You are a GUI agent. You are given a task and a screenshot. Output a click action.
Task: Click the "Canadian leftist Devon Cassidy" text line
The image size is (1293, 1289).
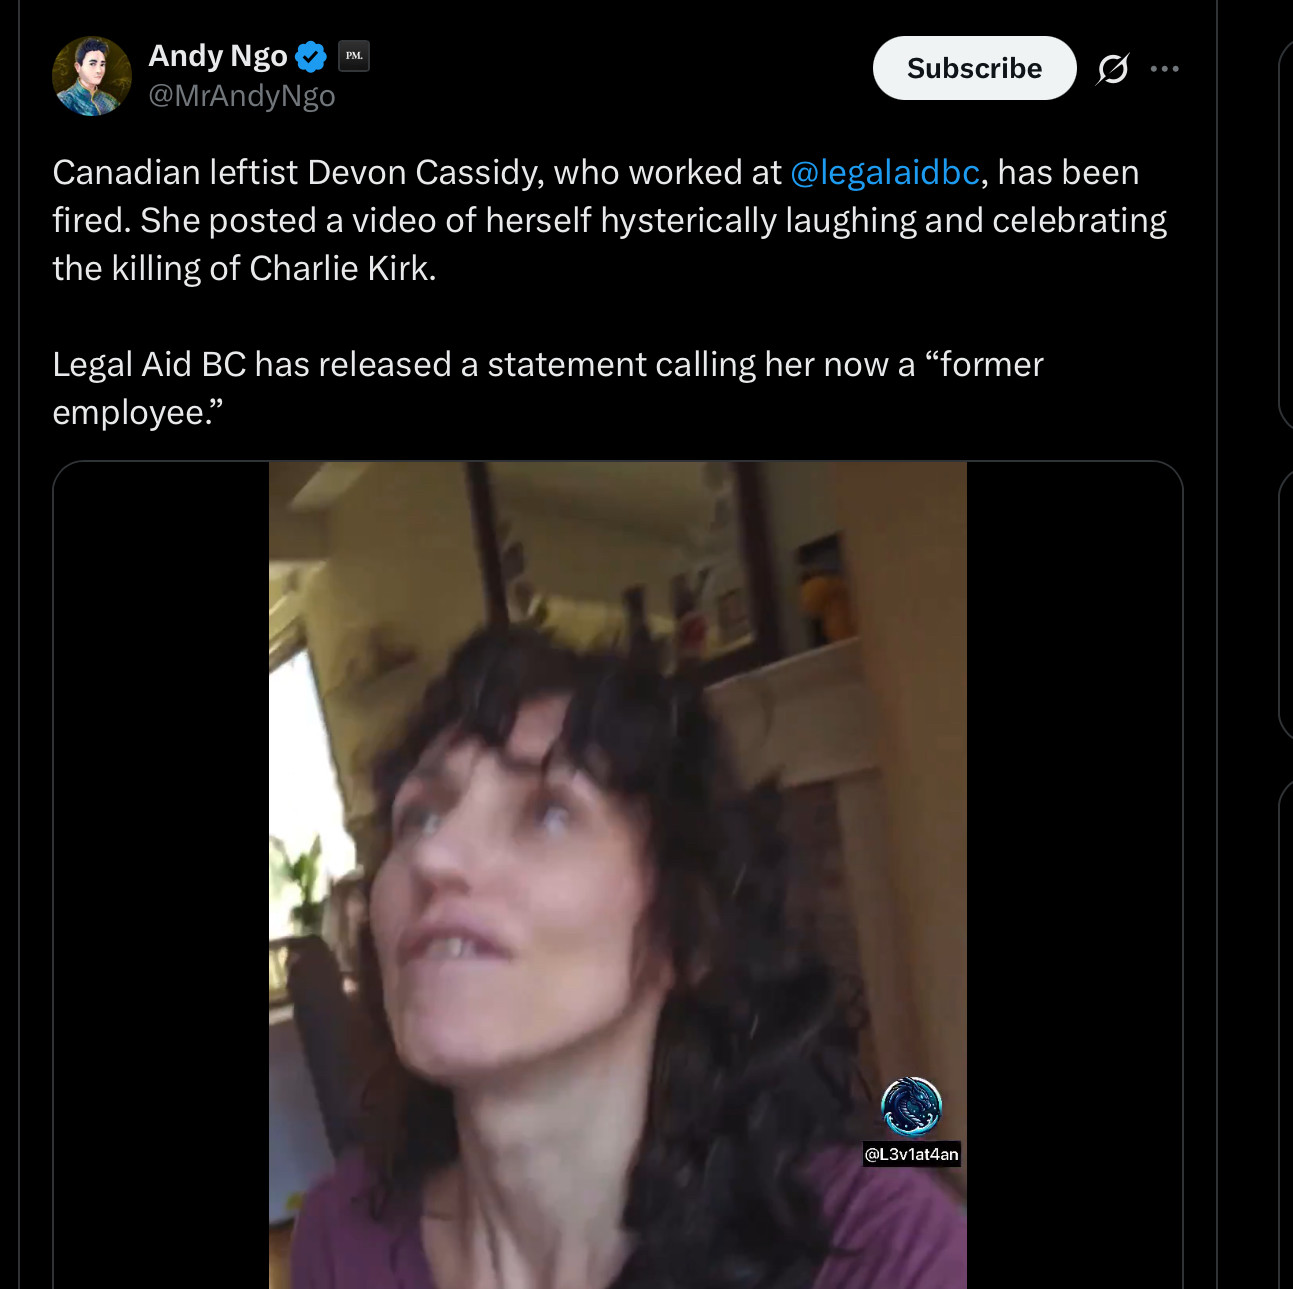point(300,173)
